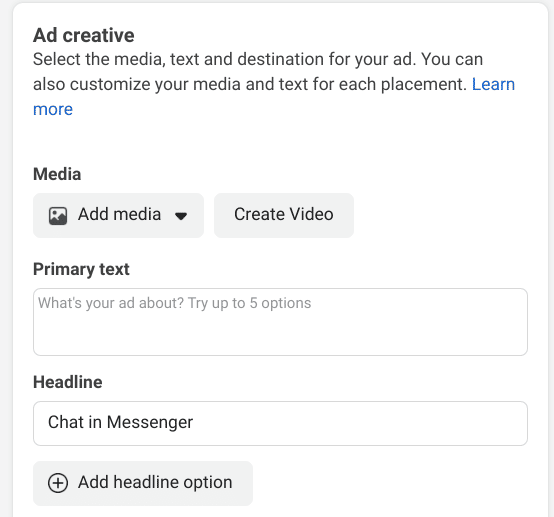Focus the Primary text input box
Image resolution: width=554 pixels, height=517 pixels.
(281, 322)
